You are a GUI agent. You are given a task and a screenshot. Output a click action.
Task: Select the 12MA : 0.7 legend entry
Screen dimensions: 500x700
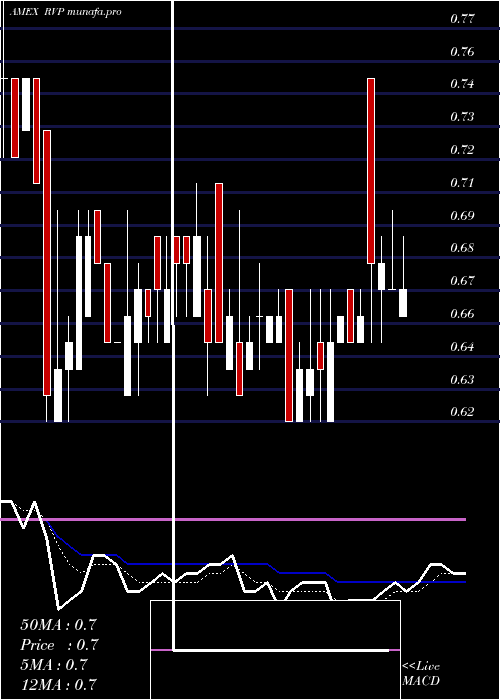[58, 684]
